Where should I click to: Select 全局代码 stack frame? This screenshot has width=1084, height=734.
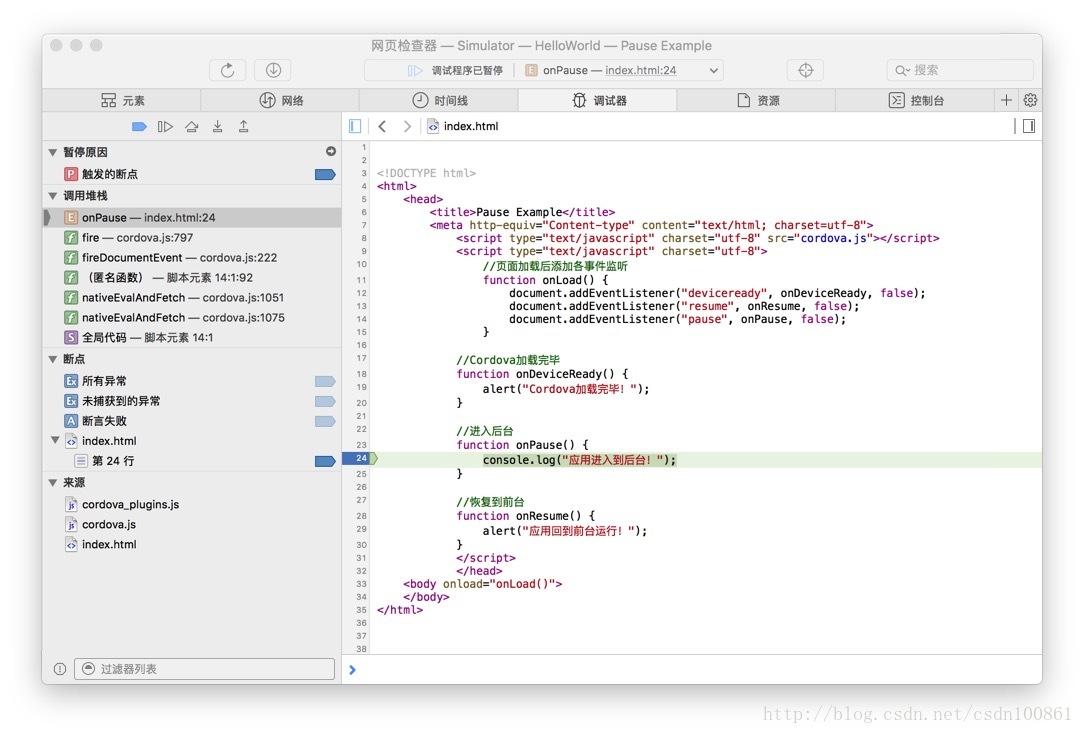pyautogui.click(x=191, y=338)
